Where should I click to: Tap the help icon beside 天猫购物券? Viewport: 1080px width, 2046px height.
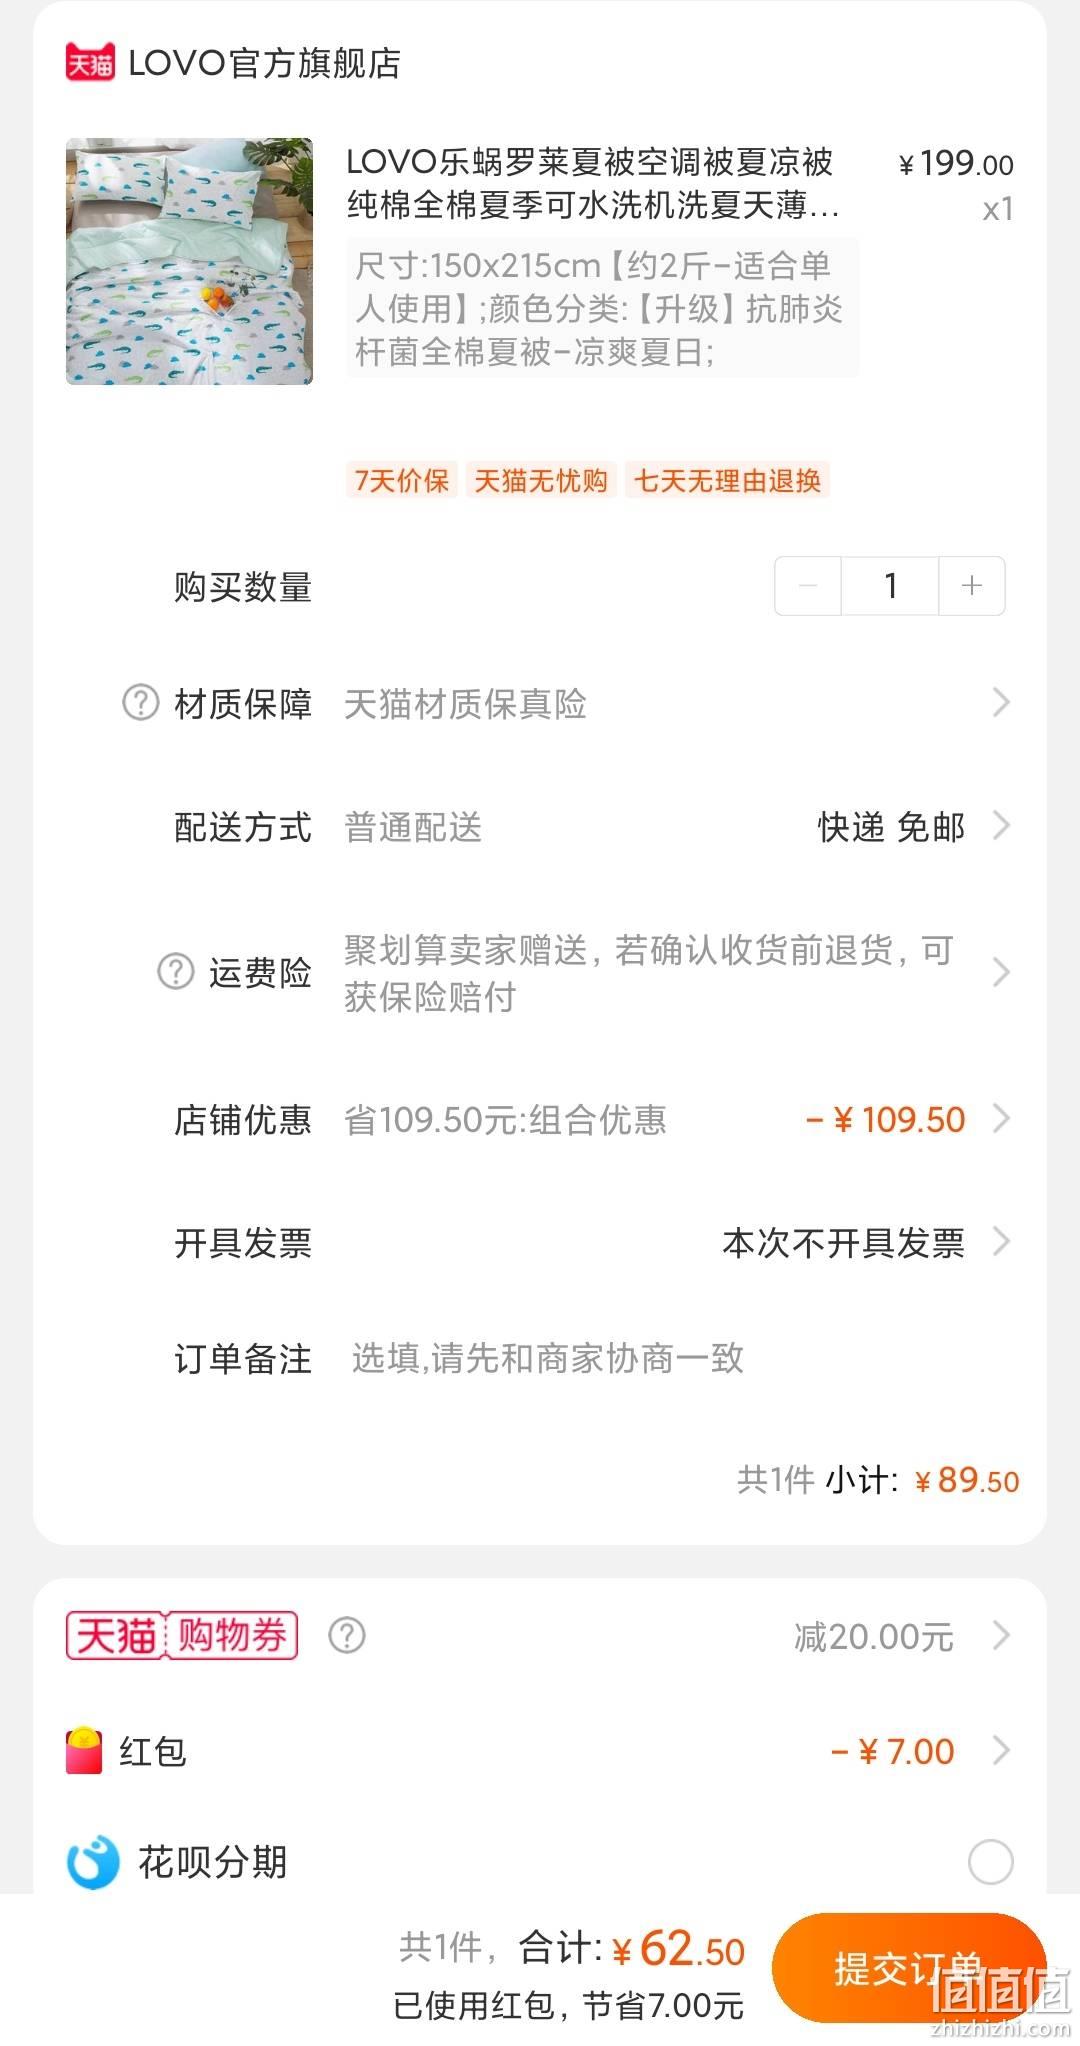(x=347, y=1636)
